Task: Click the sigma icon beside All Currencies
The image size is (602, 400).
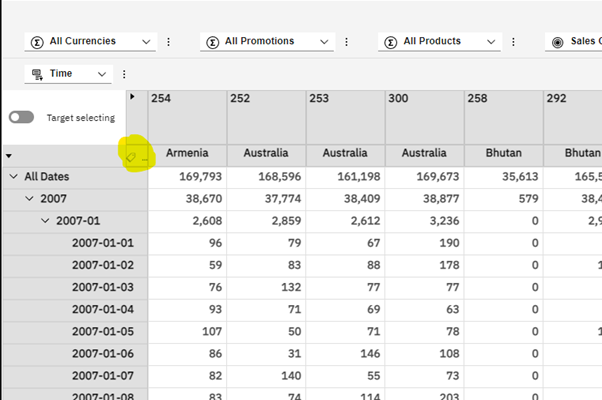Action: tap(37, 42)
